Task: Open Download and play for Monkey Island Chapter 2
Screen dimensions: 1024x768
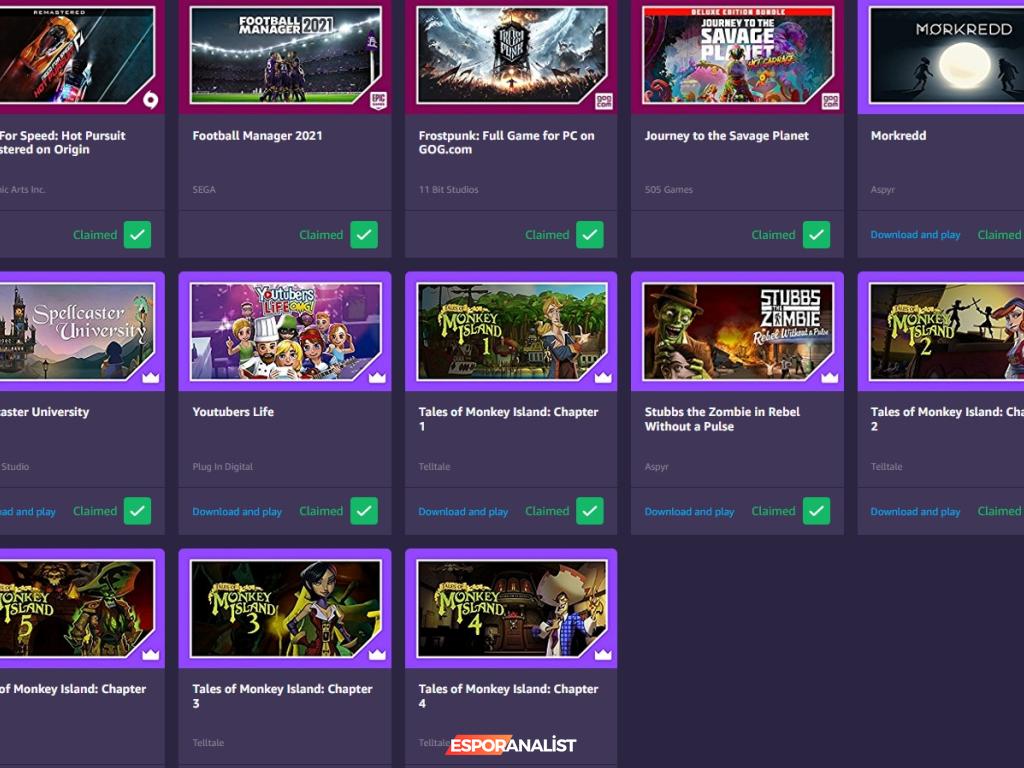Action: pos(915,511)
